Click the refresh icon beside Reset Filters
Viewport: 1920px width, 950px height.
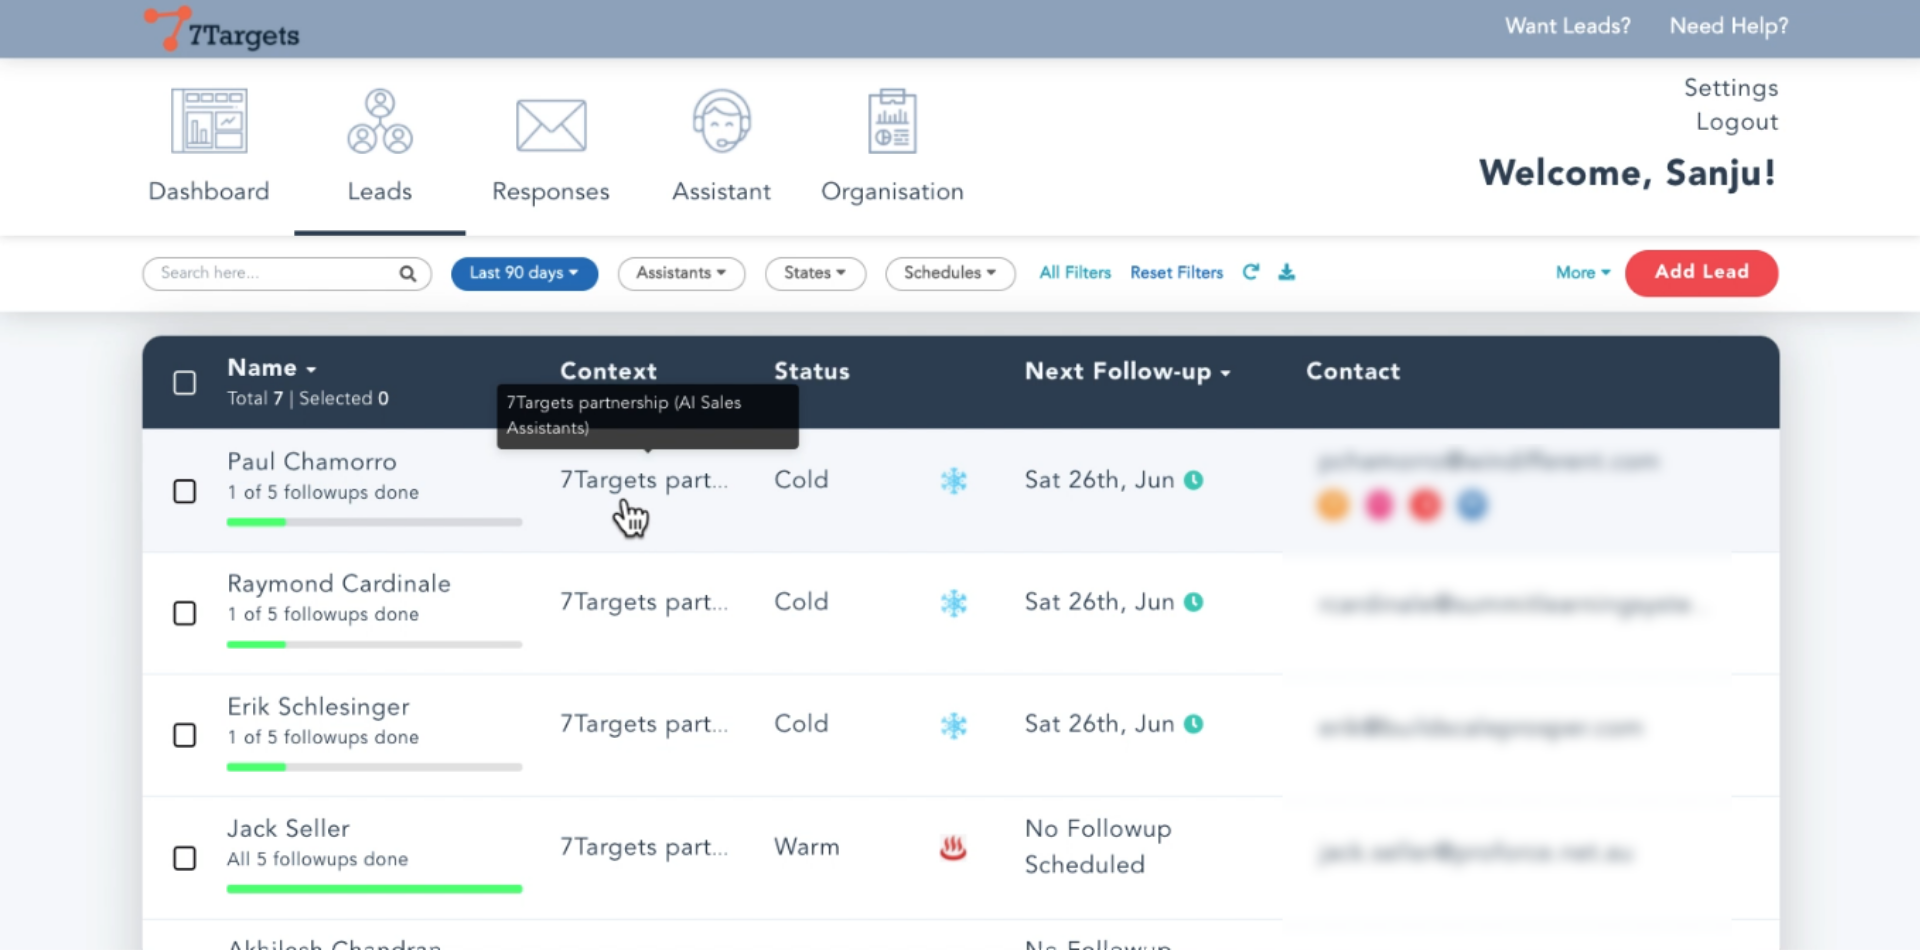point(1250,272)
